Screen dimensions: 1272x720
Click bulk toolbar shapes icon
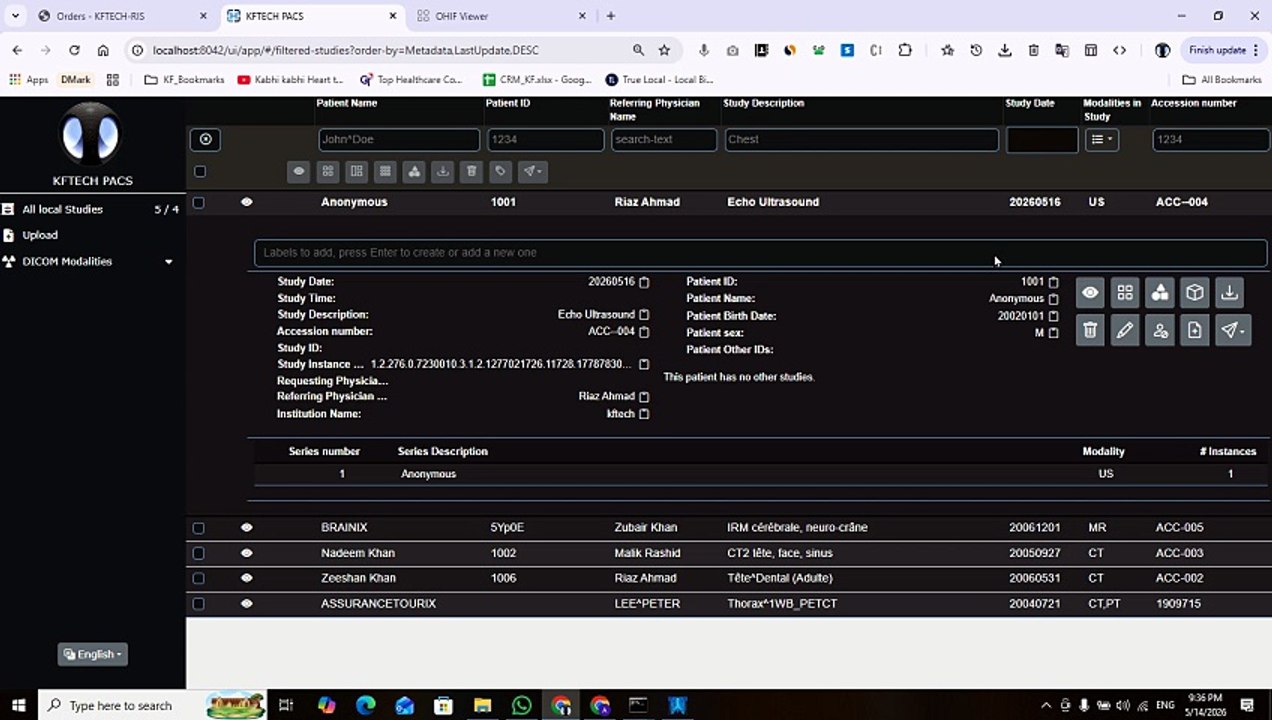[x=414, y=171]
